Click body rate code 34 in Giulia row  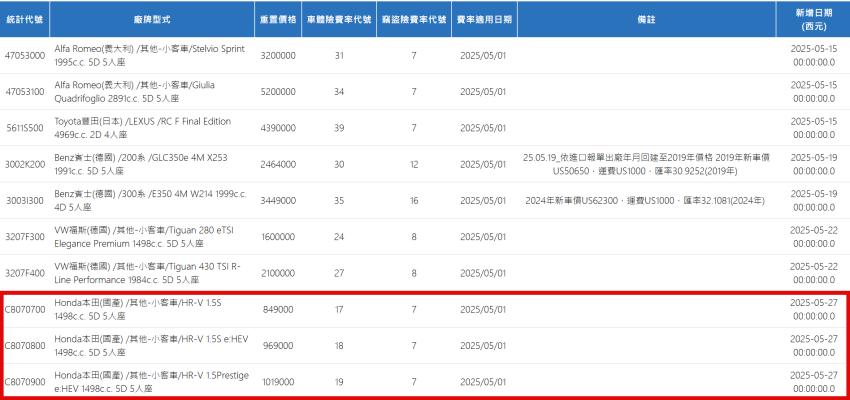(x=339, y=92)
